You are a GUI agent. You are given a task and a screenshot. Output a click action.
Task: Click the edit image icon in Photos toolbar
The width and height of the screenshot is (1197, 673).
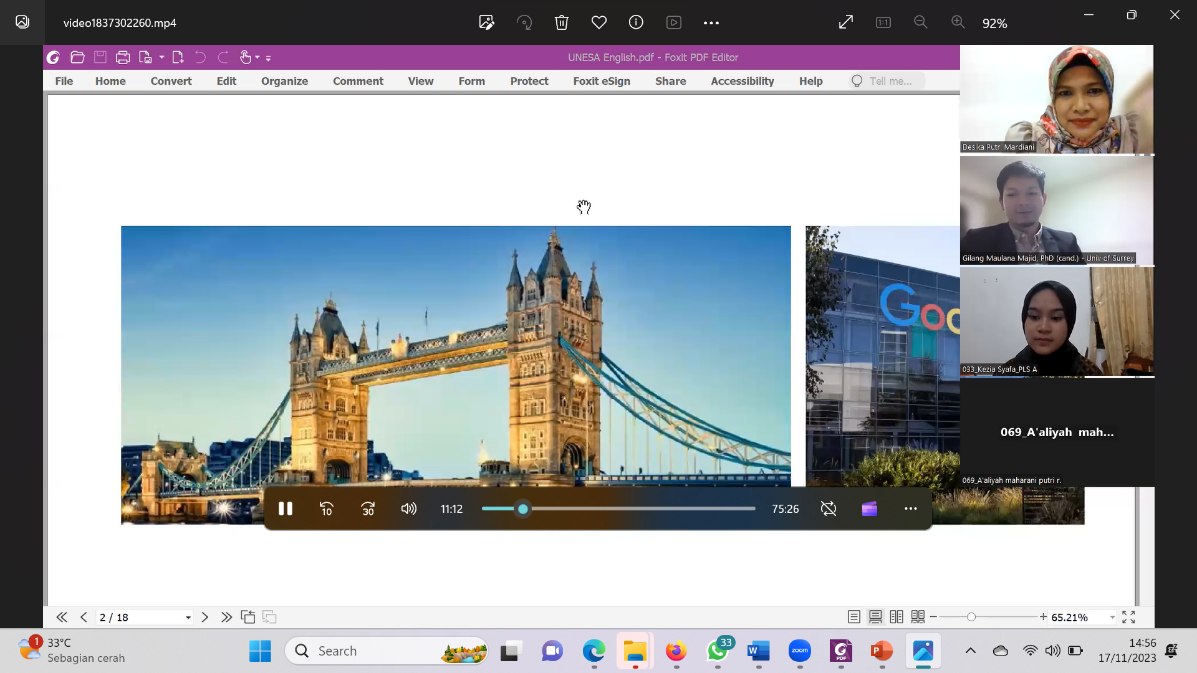pos(486,23)
